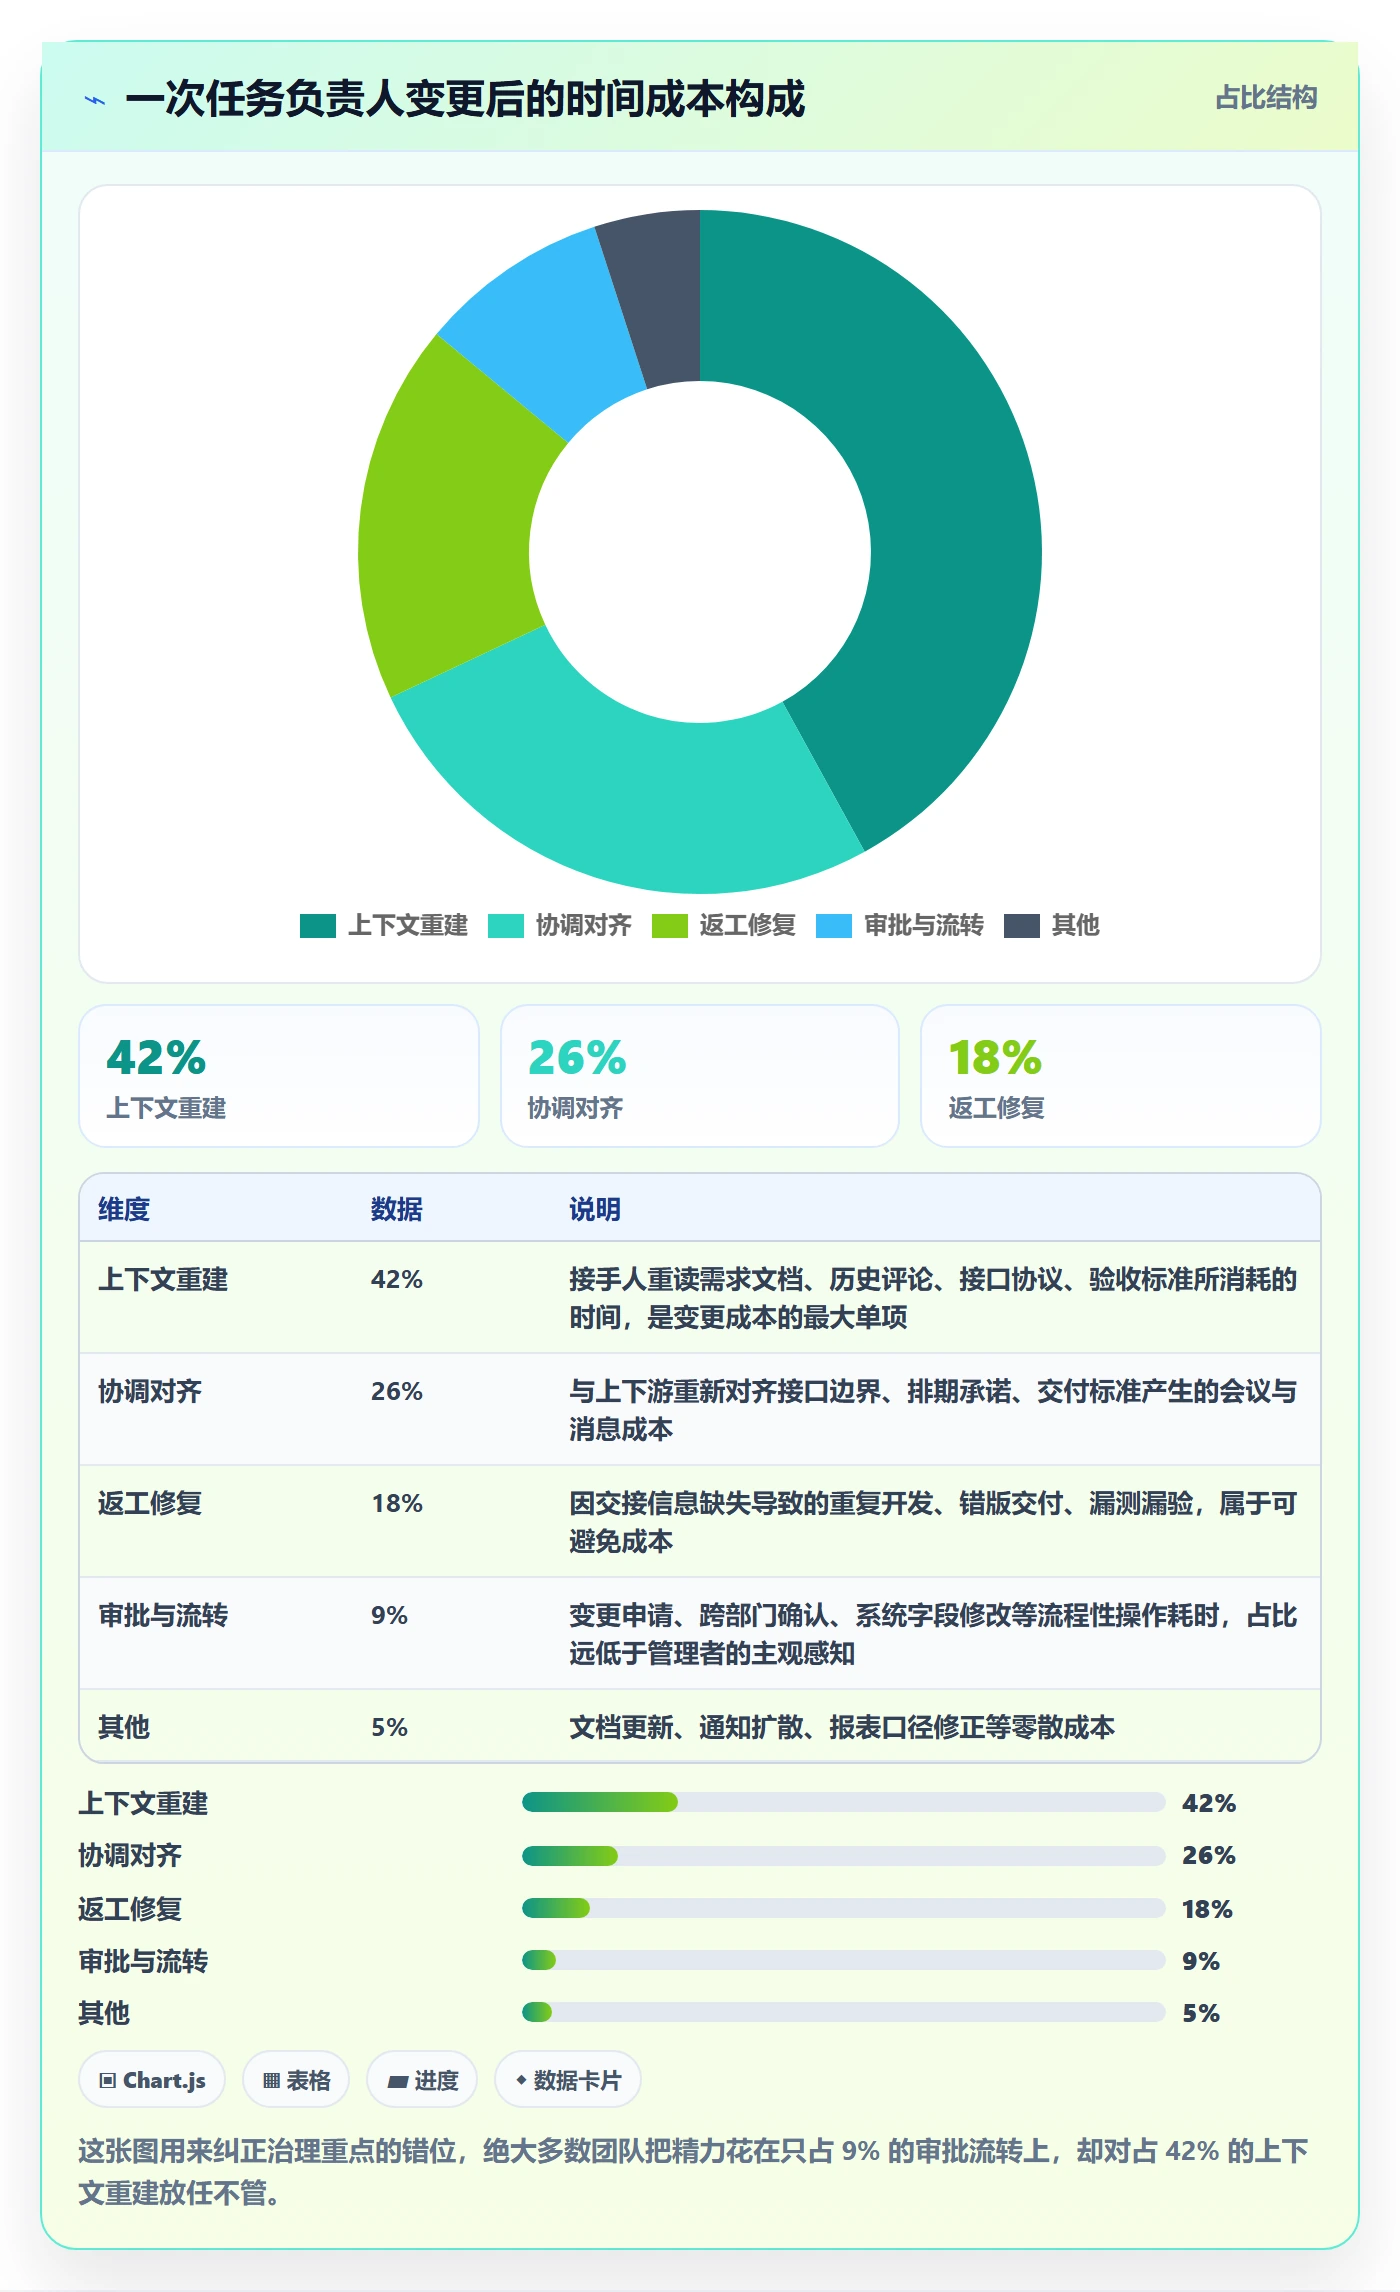1400x2292 pixels.
Task: Click the 协调对齐 legend color swatch
Action: tap(505, 926)
